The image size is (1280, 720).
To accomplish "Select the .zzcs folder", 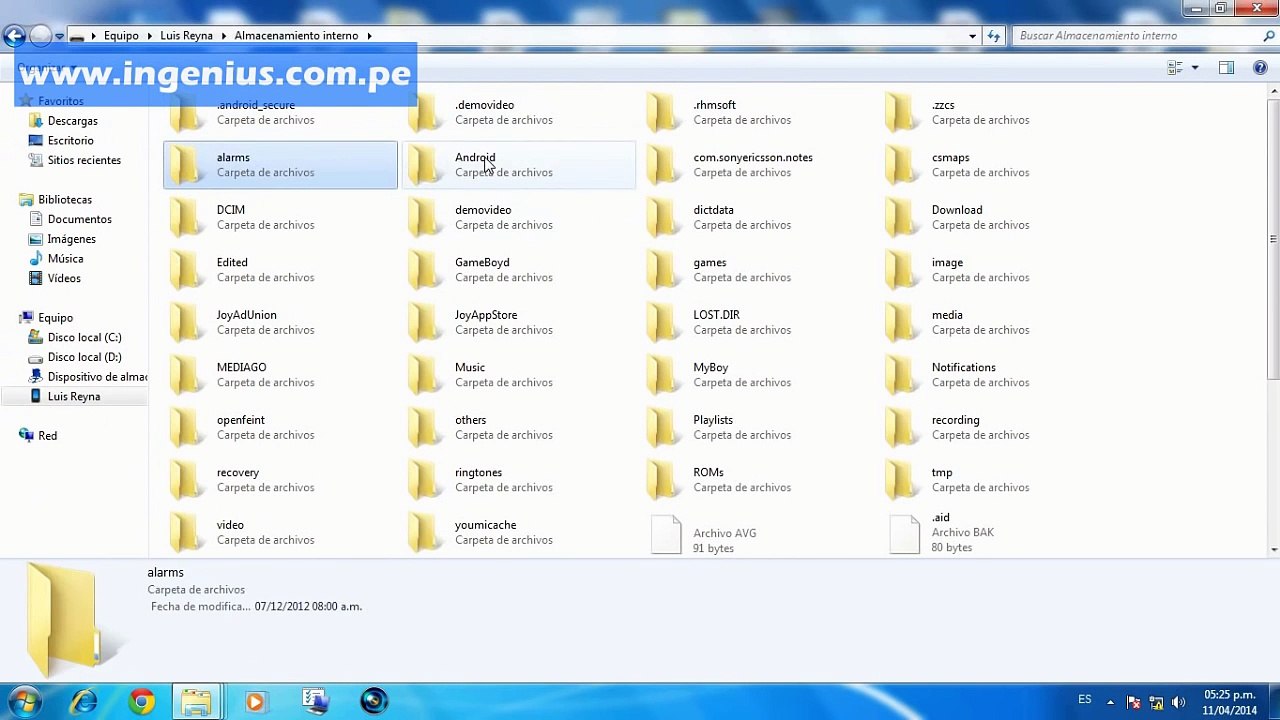I will pyautogui.click(x=995, y=112).
